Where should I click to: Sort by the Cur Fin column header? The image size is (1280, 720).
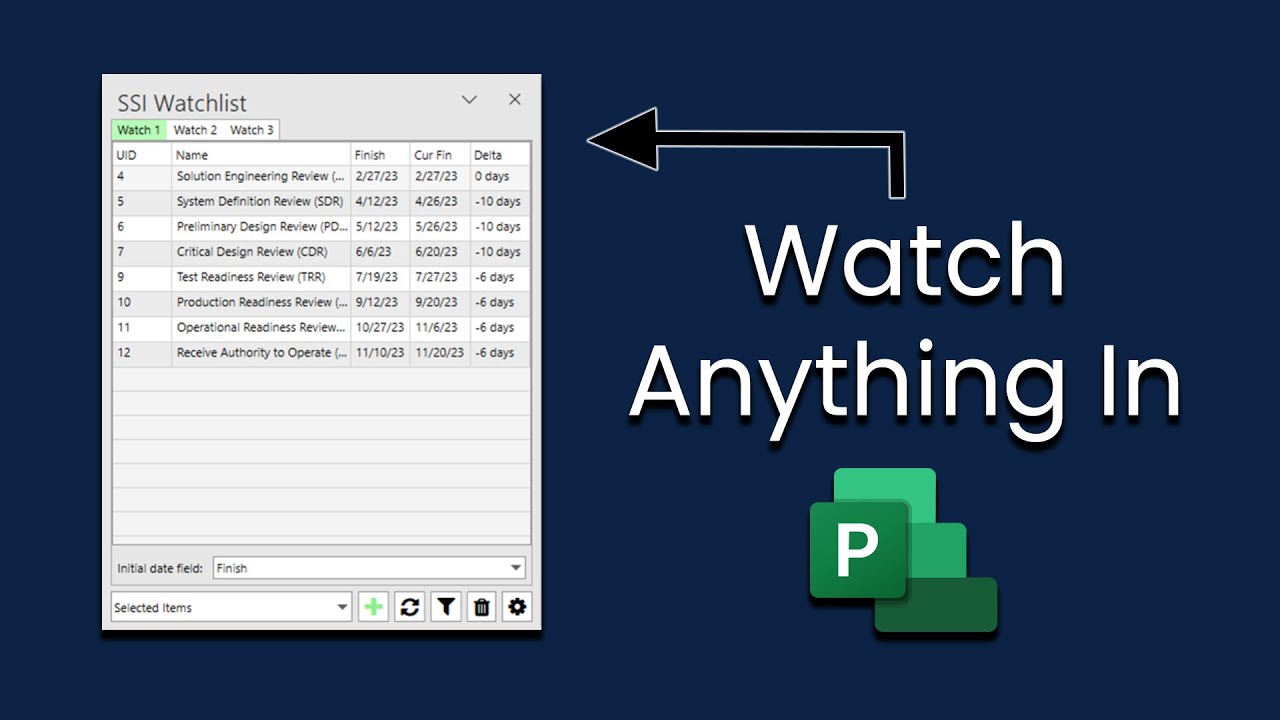(440, 155)
